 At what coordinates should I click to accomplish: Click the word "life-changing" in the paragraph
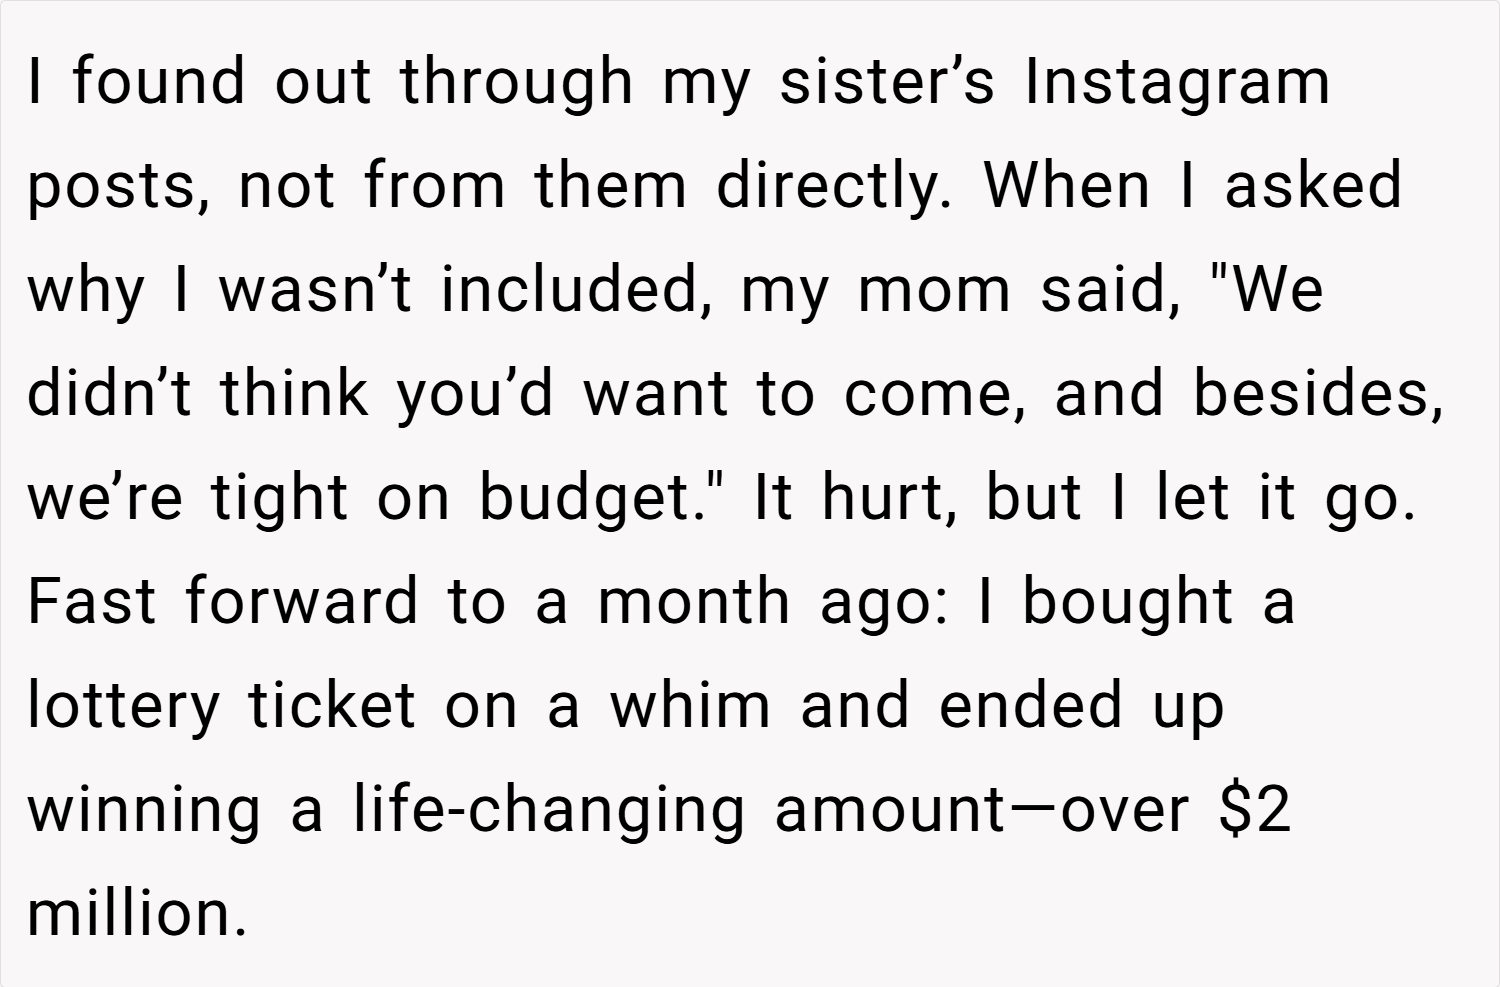tap(549, 813)
